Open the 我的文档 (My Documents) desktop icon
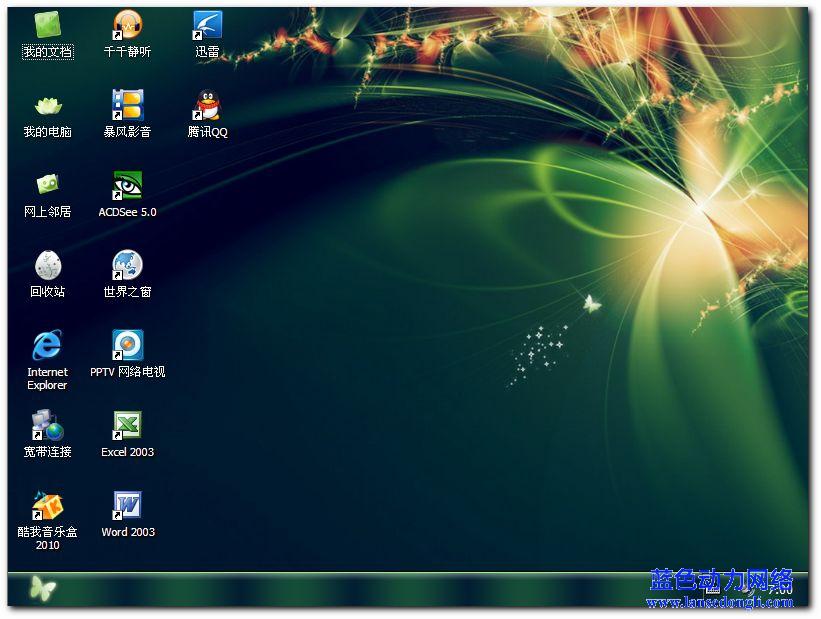821x619 pixels. pos(47,25)
